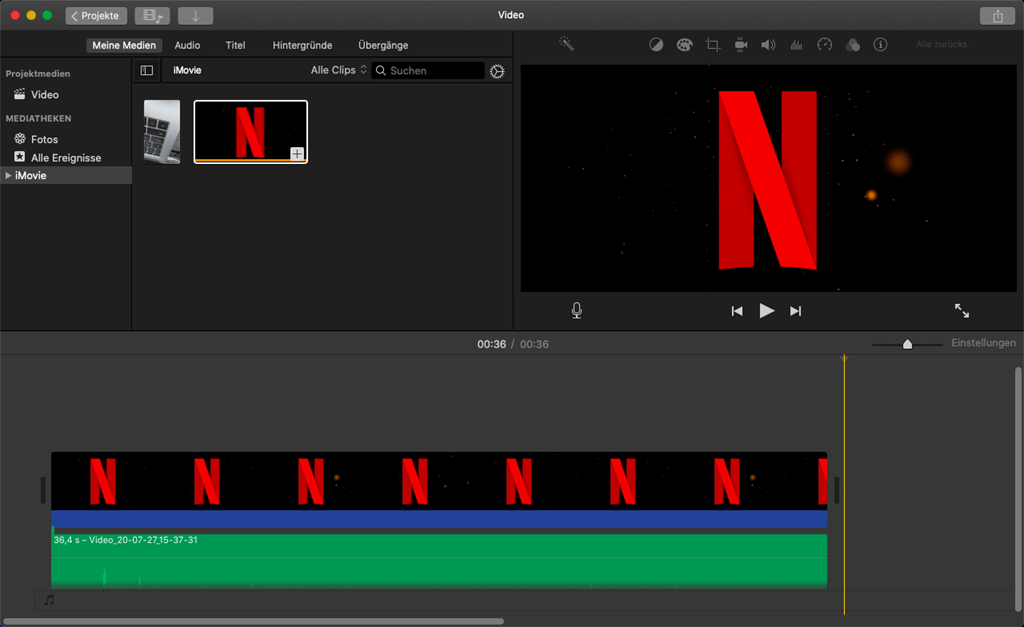Screen dimensions: 1024x627
Task: Add Netflix clip with plus icon
Action: [297, 154]
